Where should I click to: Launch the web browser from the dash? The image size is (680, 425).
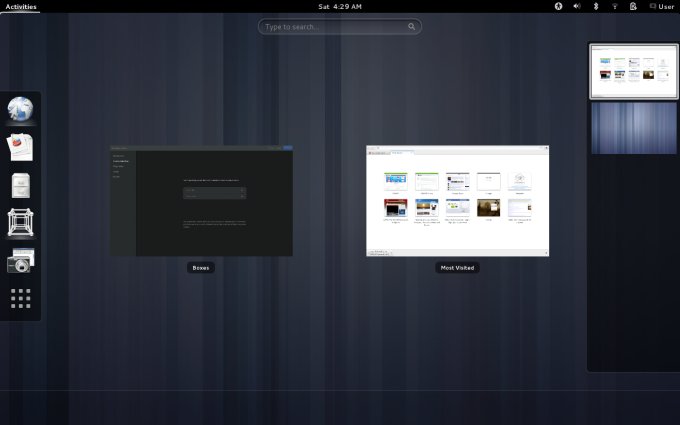(x=21, y=109)
